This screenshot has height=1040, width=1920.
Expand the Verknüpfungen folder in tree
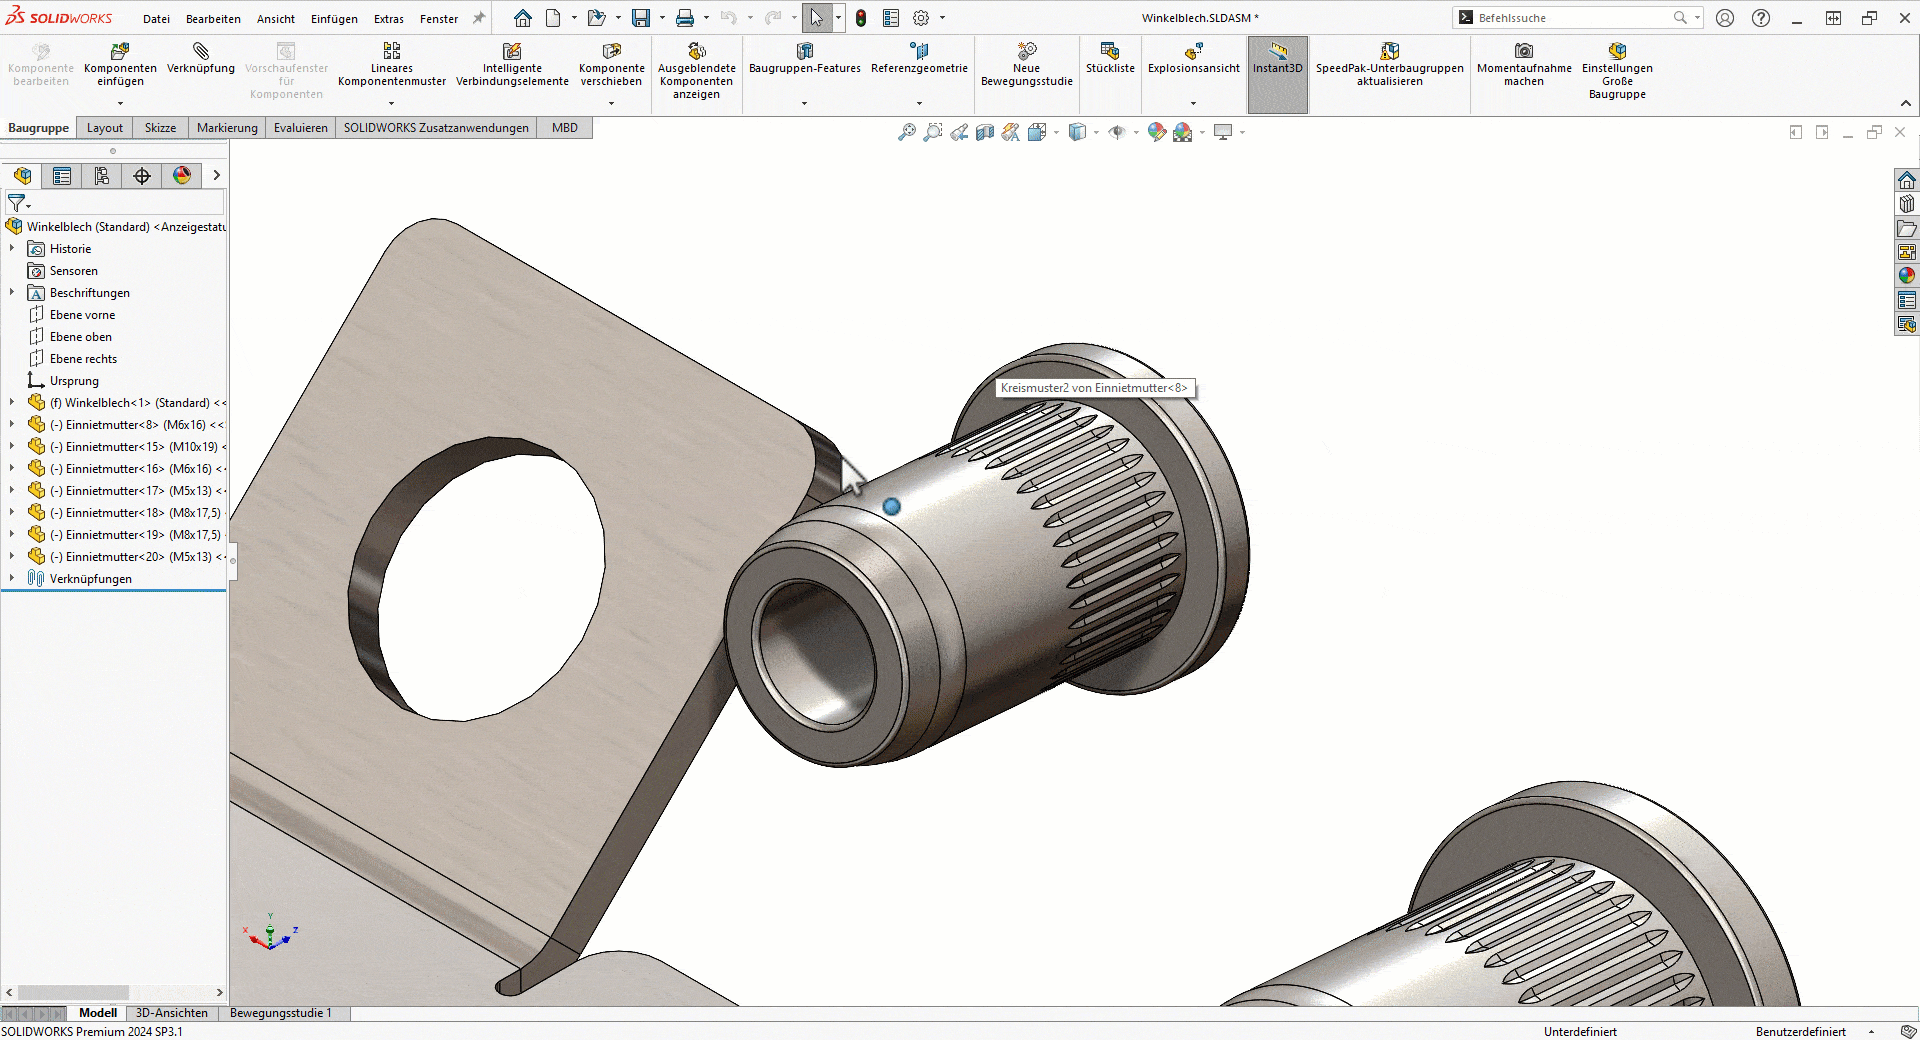12,579
